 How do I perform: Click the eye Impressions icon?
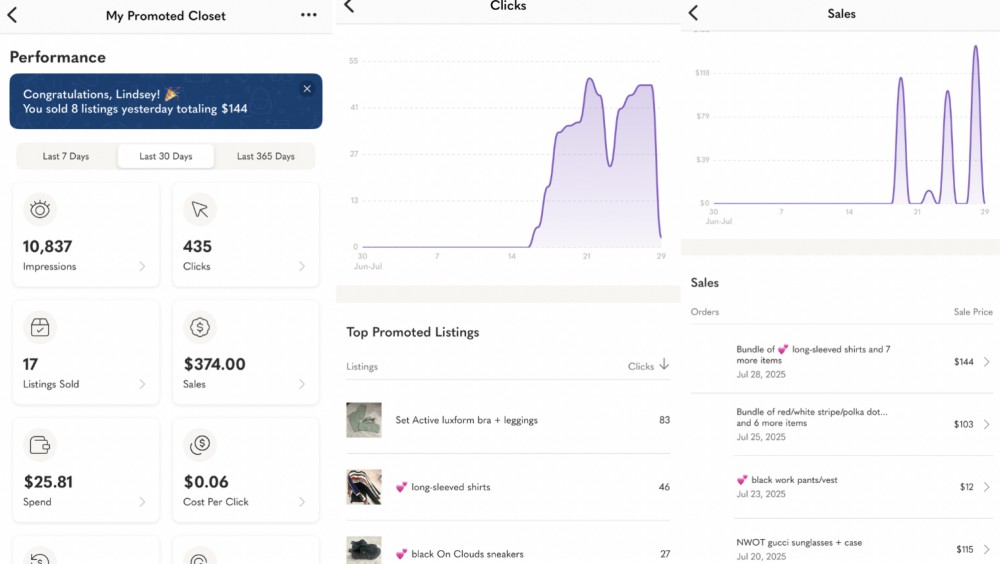point(40,209)
